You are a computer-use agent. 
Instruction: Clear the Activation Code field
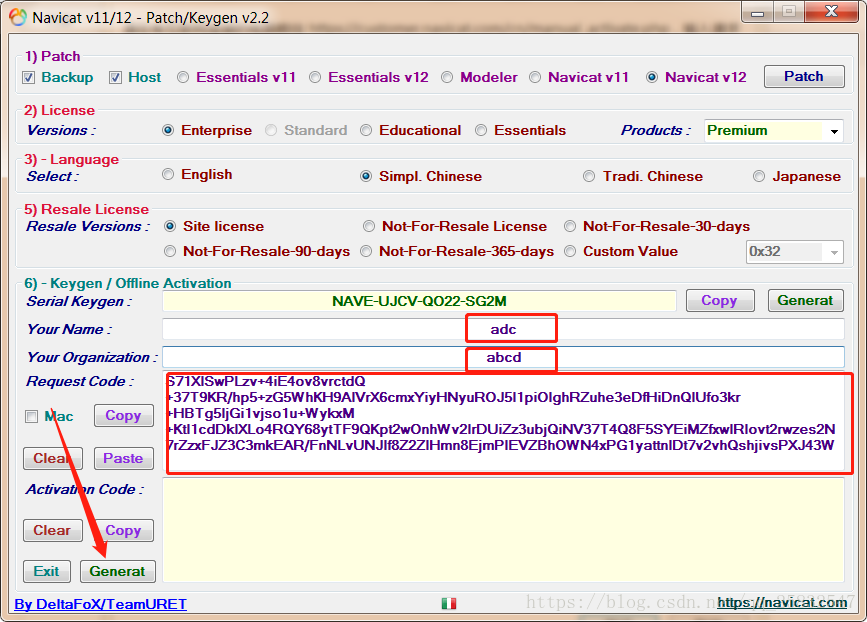coord(53,530)
